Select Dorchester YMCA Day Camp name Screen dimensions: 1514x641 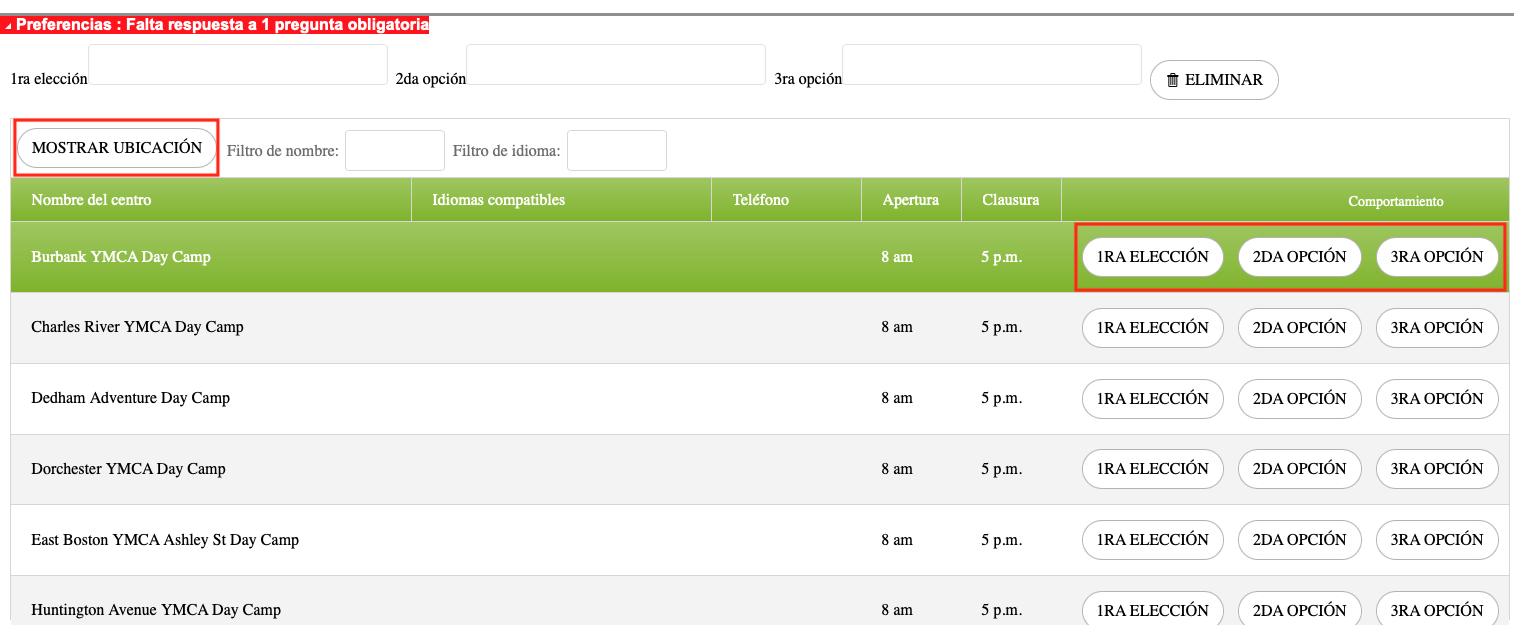[128, 469]
